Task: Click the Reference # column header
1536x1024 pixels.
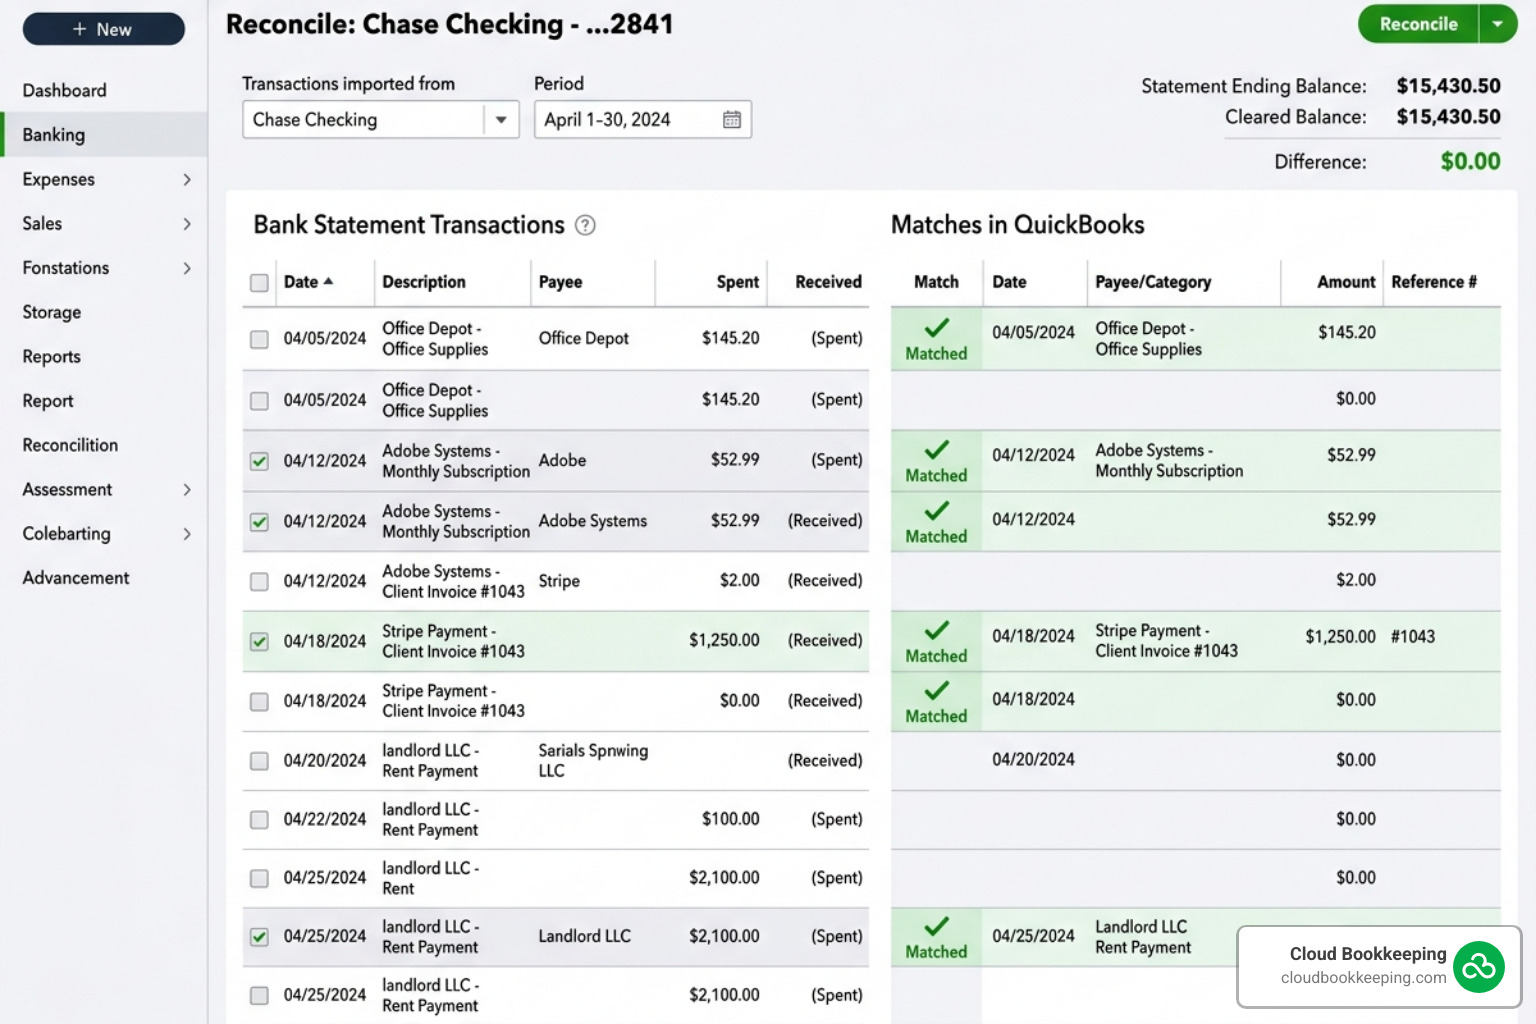Action: 1434,282
